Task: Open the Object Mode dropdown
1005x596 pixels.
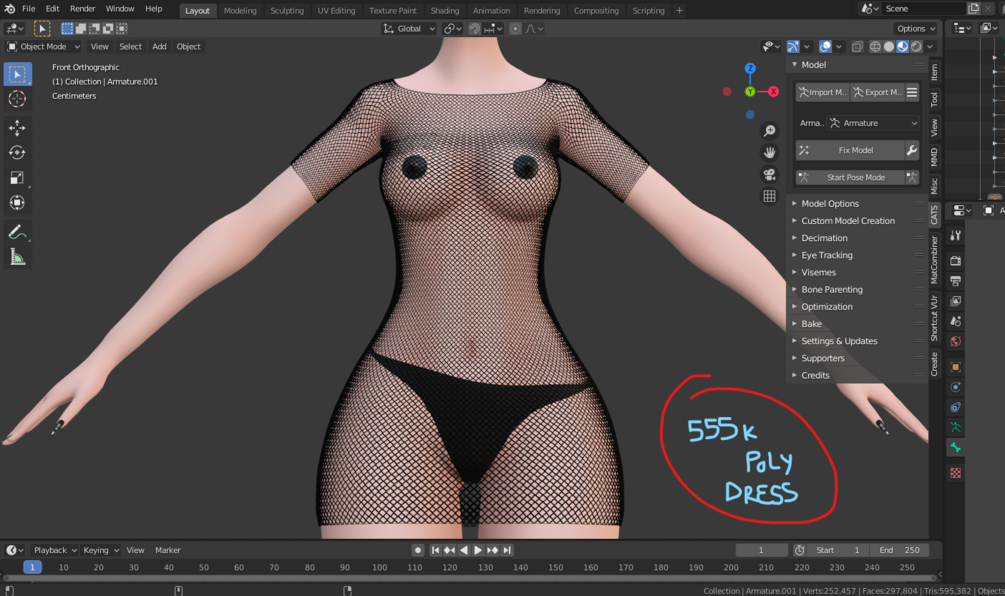Action: pos(44,47)
